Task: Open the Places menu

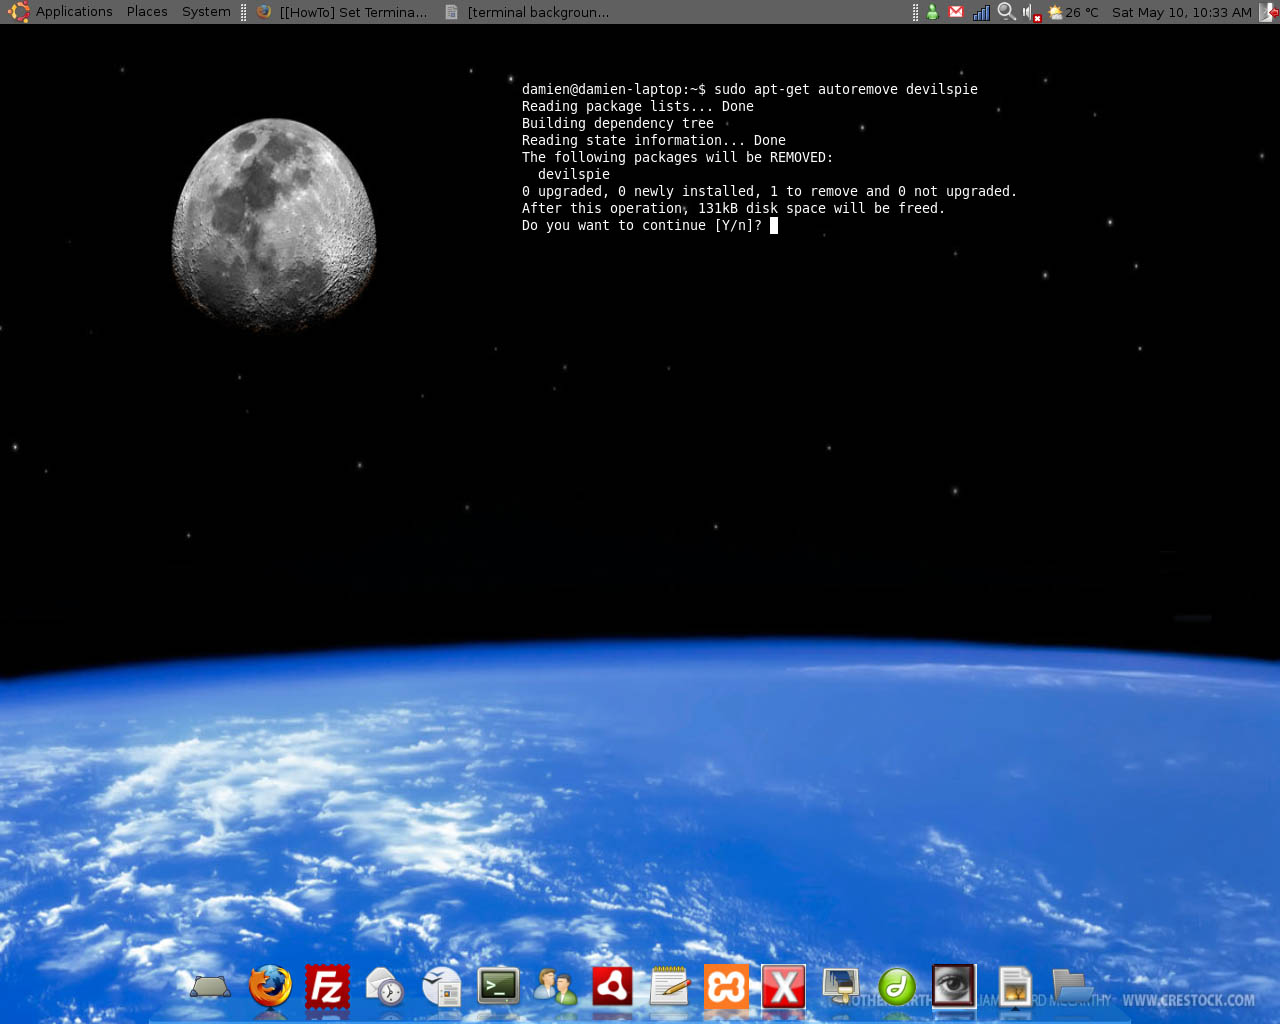Action: click(x=147, y=12)
